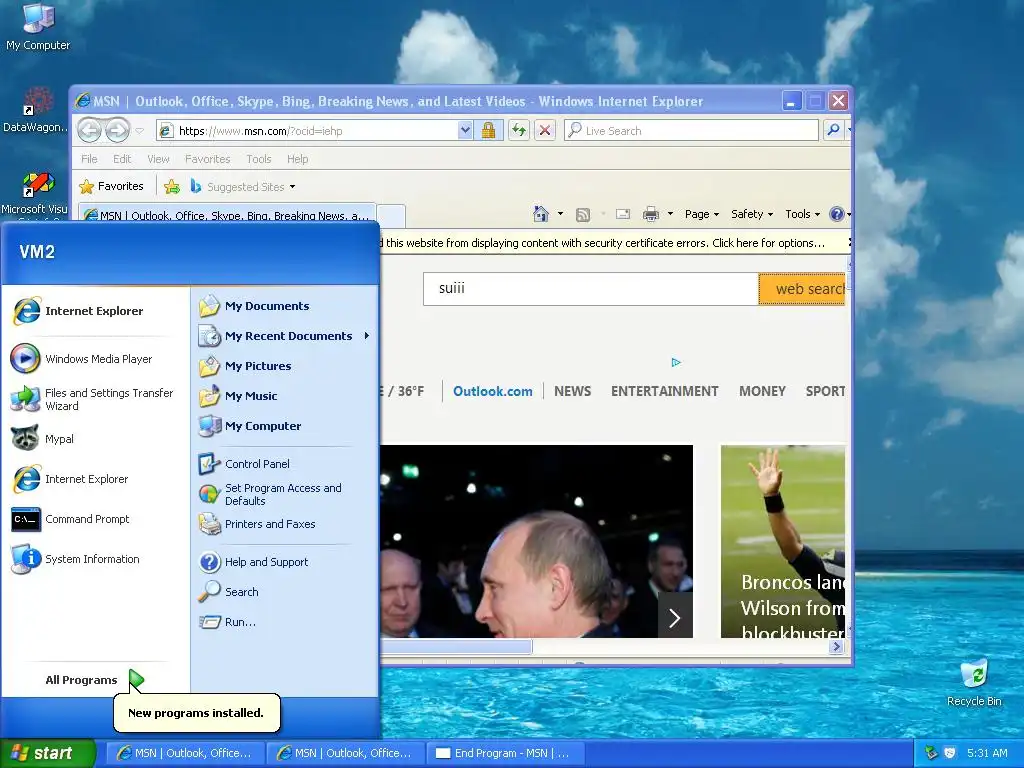Click next arrow on news slideshow
Image resolution: width=1024 pixels, height=768 pixels.
pyautogui.click(x=675, y=616)
